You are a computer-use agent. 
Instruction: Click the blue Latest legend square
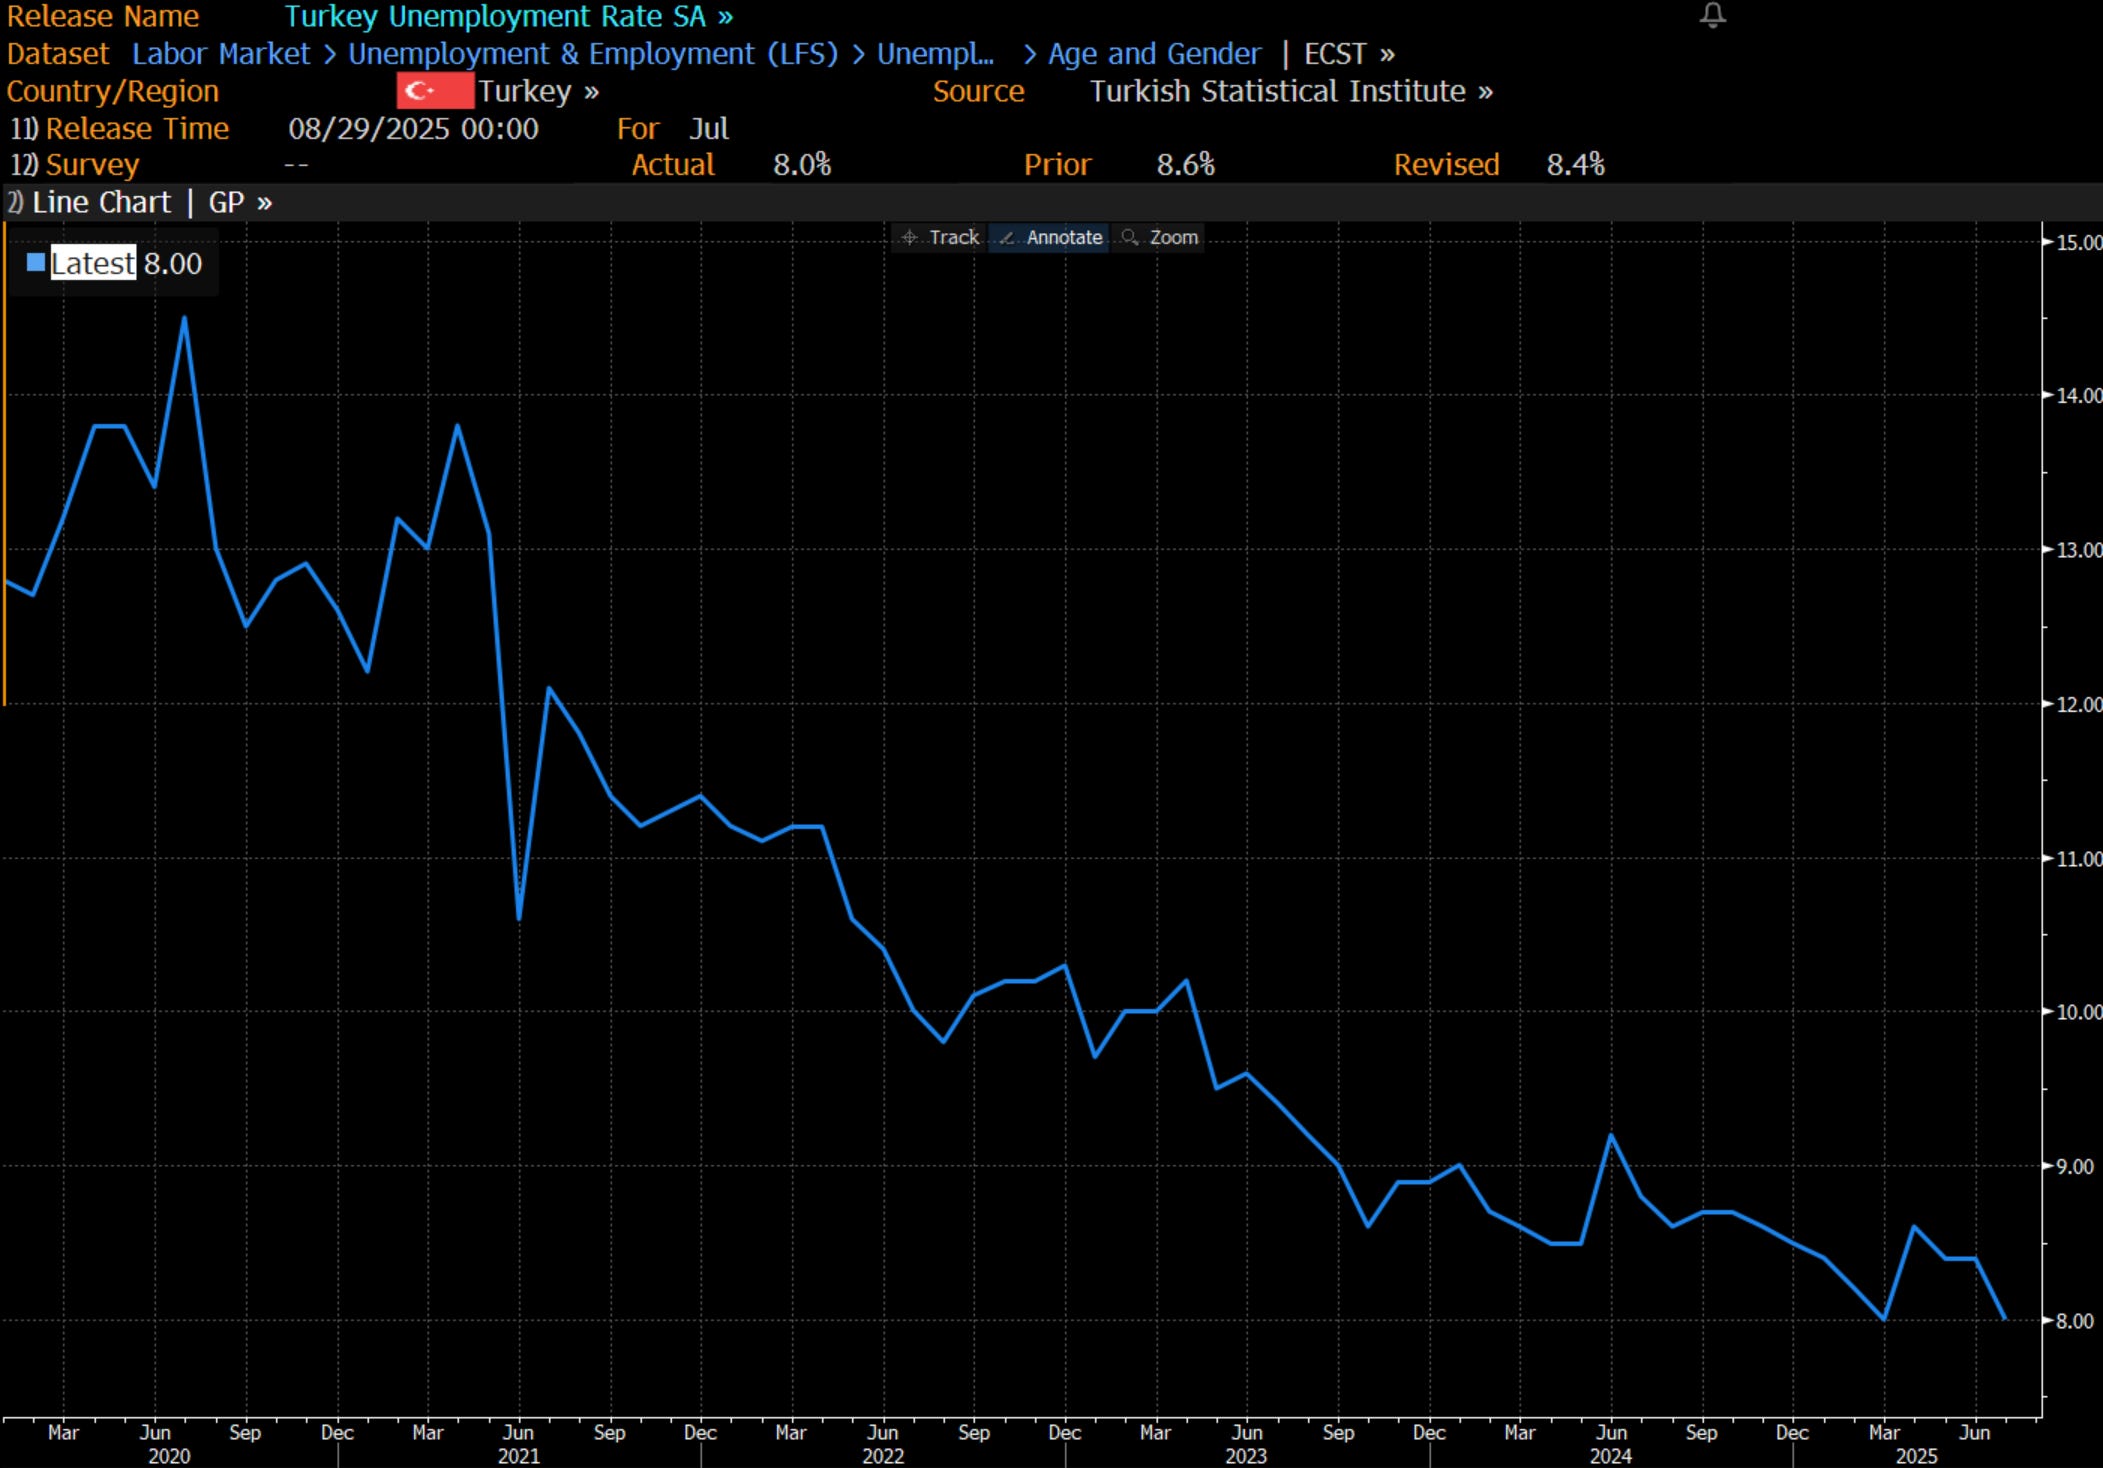(x=36, y=263)
